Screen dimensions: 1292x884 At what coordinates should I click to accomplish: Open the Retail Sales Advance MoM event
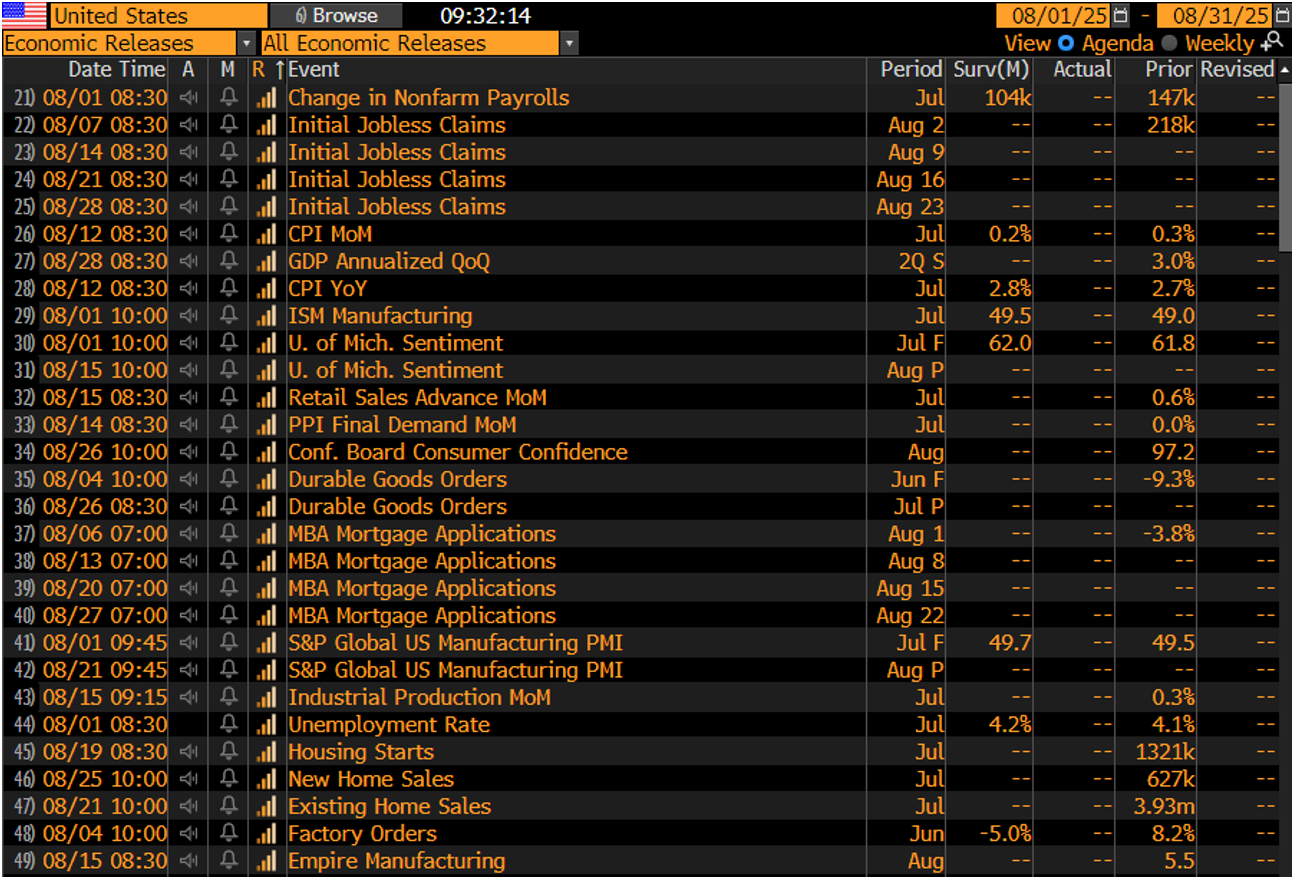click(418, 398)
